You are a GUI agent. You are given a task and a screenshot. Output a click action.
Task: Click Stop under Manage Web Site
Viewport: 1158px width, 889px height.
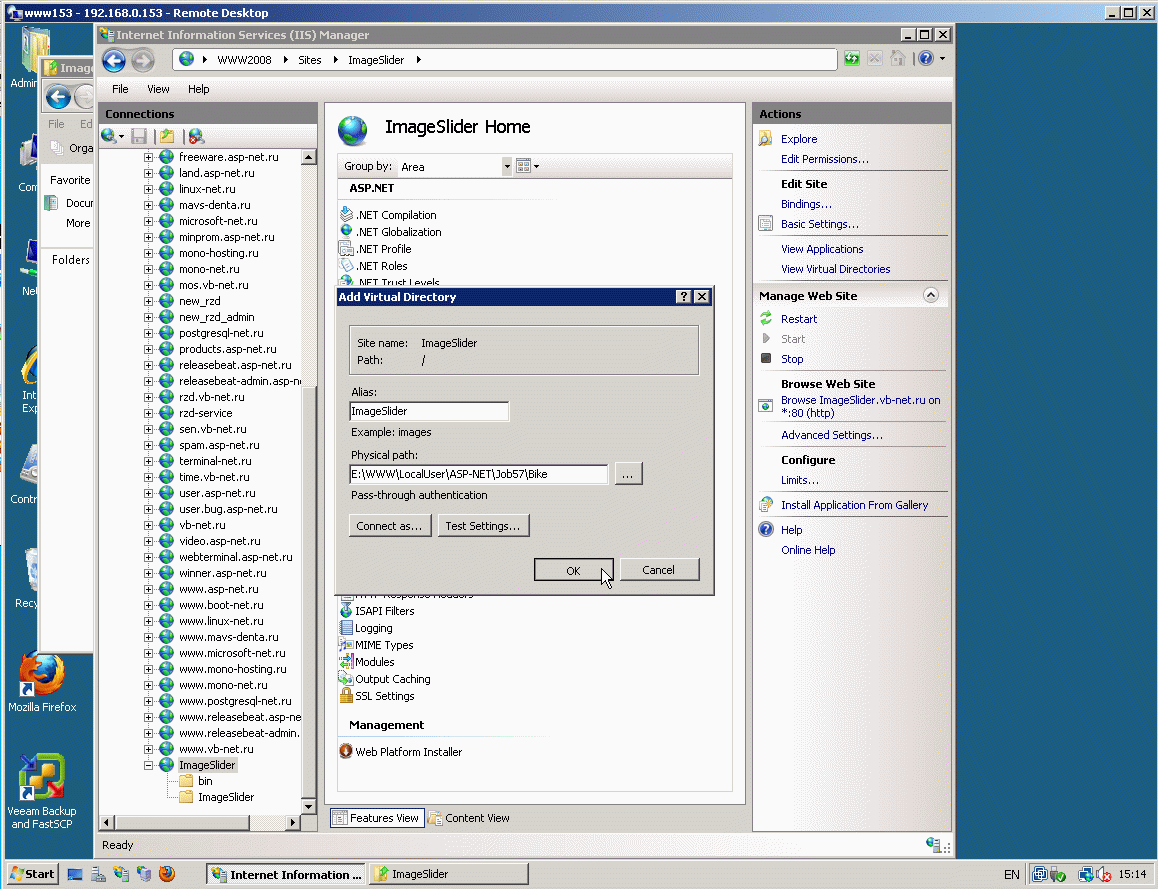click(792, 359)
